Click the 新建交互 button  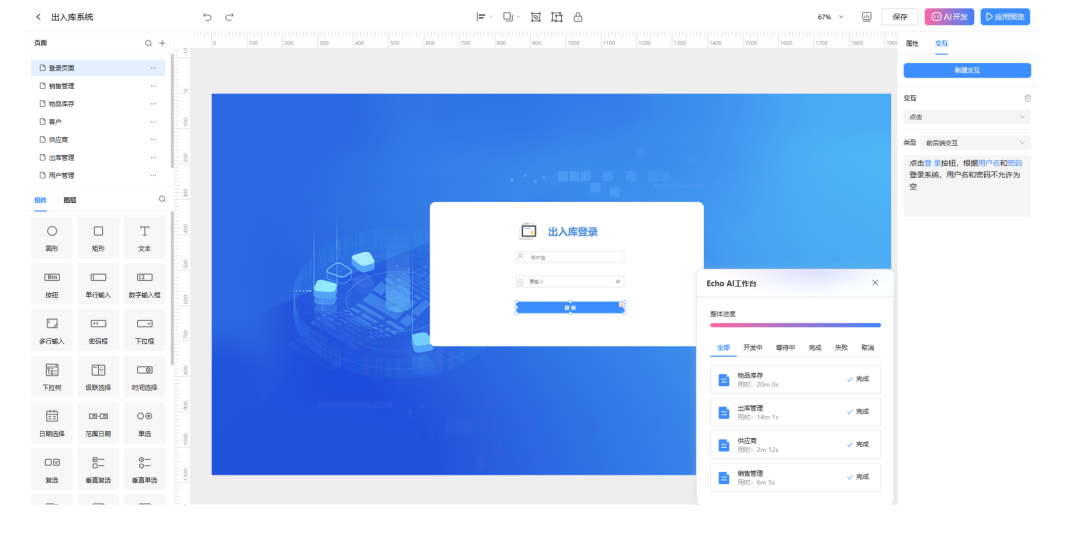point(967,70)
